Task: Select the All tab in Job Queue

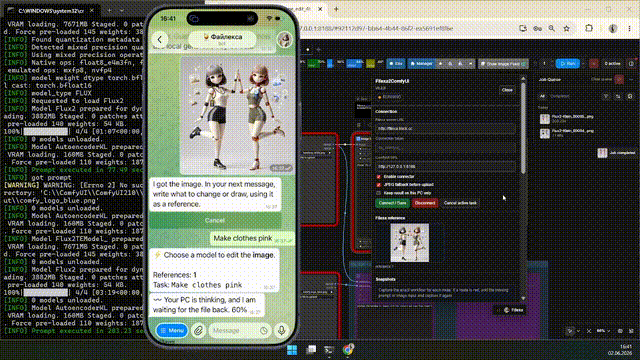Action: pyautogui.click(x=542, y=96)
